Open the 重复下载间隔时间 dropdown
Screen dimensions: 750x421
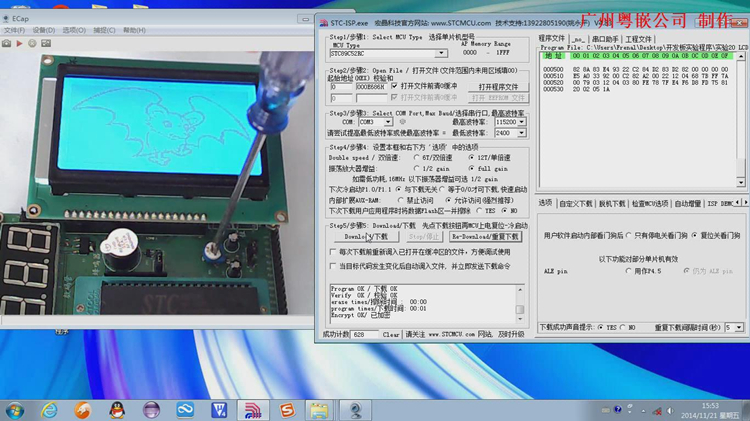(x=739, y=327)
